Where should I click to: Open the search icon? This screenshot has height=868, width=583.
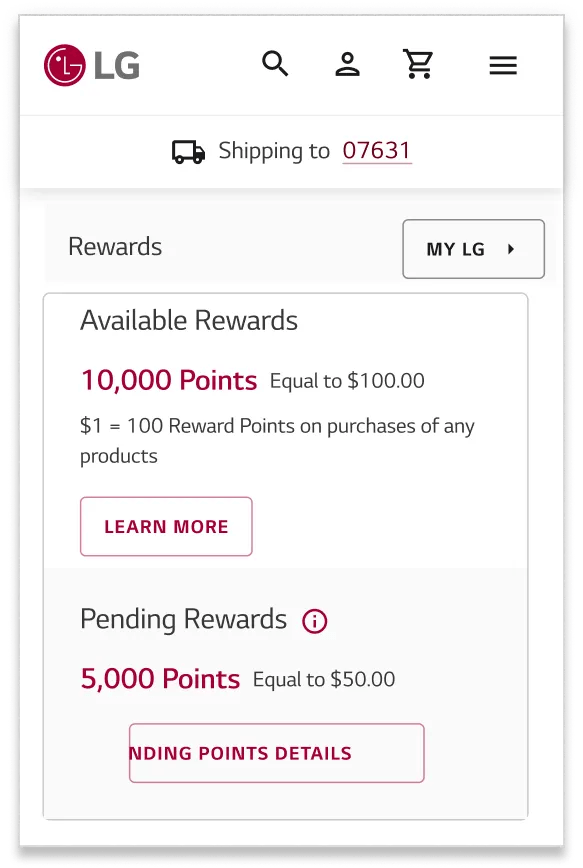click(x=275, y=63)
